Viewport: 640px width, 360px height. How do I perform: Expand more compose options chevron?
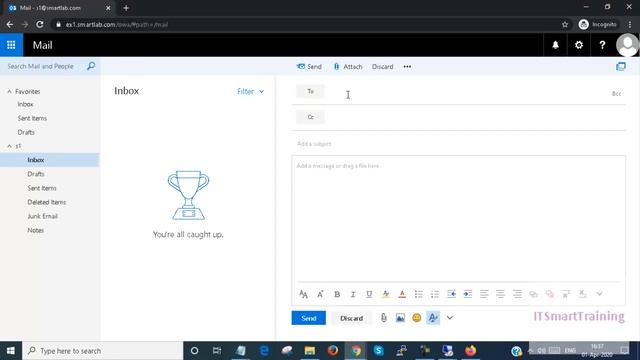pyautogui.click(x=450, y=318)
